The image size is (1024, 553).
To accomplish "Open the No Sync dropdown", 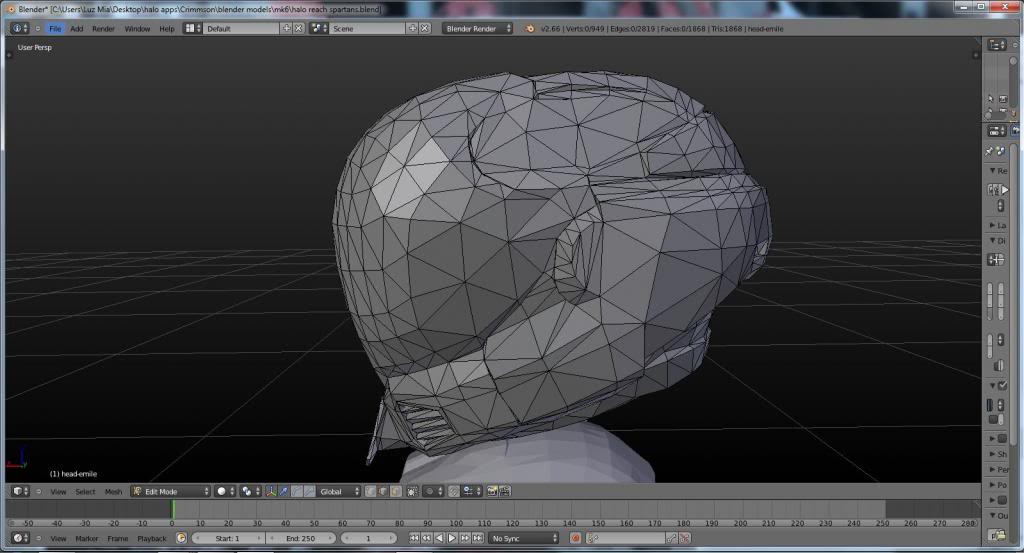I will click(x=524, y=538).
